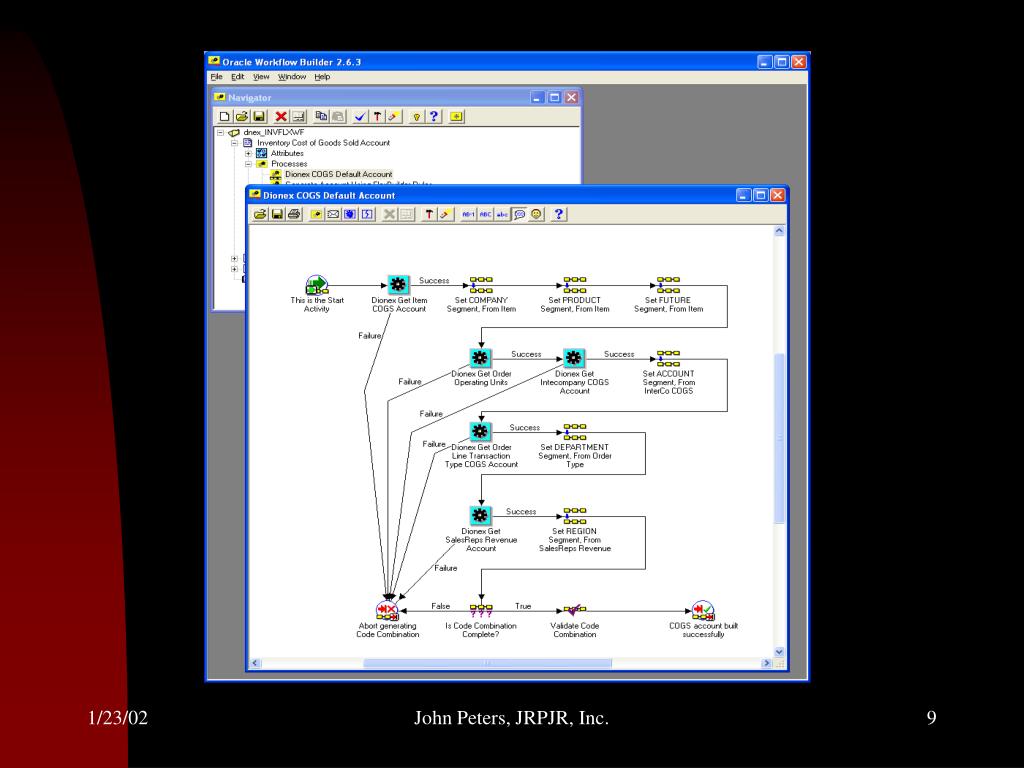This screenshot has width=1024, height=768.
Task: Select COGS account built successfully end node
Action: [x=703, y=611]
